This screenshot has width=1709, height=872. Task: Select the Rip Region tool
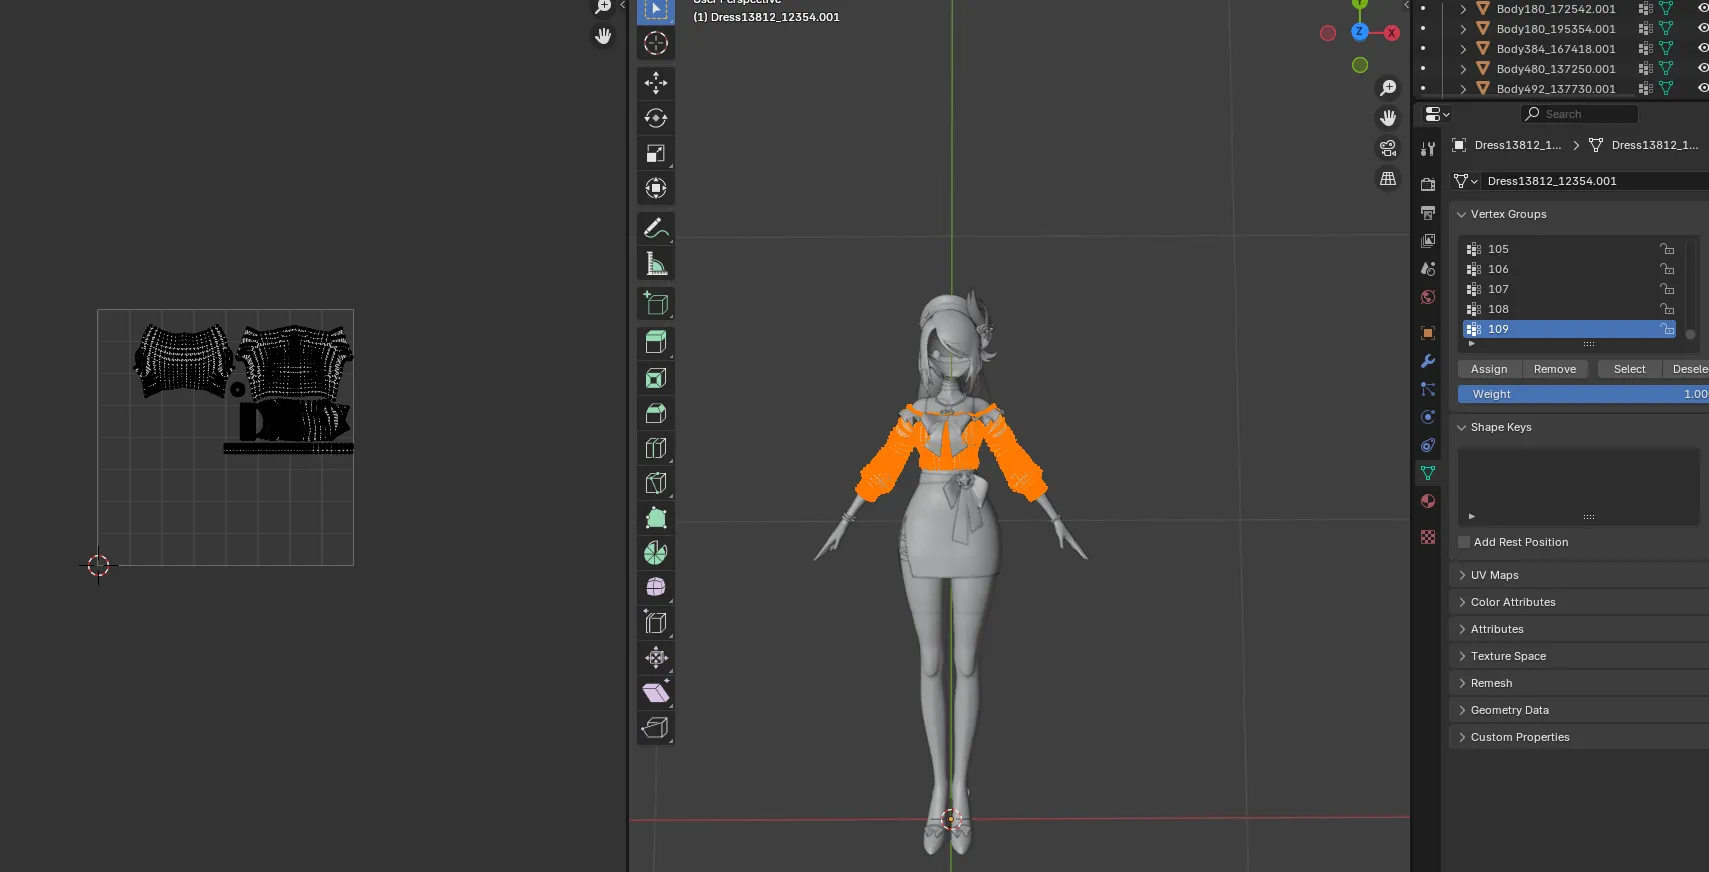656,727
